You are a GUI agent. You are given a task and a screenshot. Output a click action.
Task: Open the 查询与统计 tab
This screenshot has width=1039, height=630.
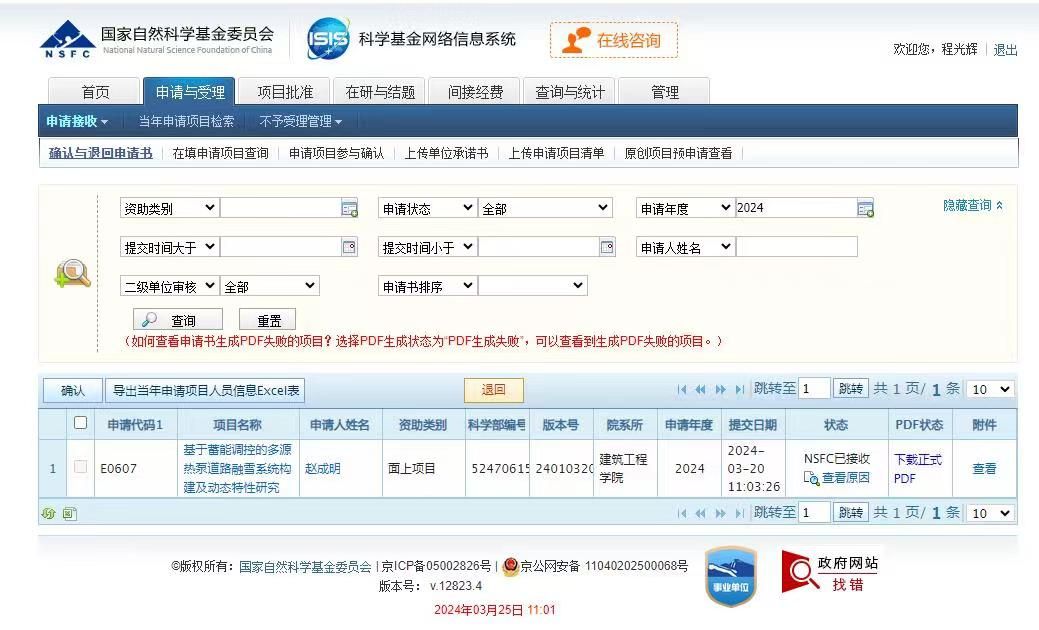[x=570, y=91]
